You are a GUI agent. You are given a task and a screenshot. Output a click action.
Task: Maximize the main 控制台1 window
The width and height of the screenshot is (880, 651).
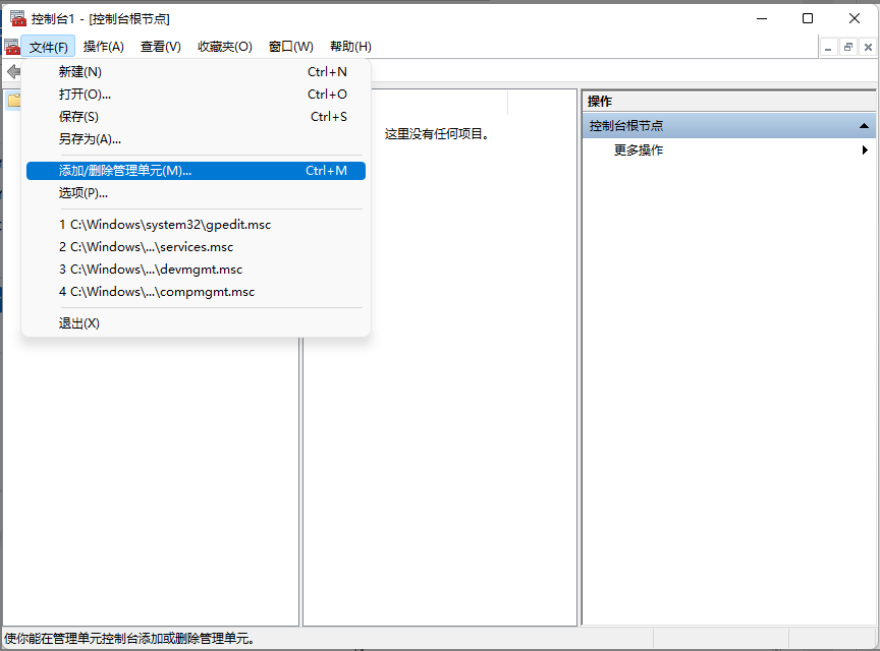808,19
